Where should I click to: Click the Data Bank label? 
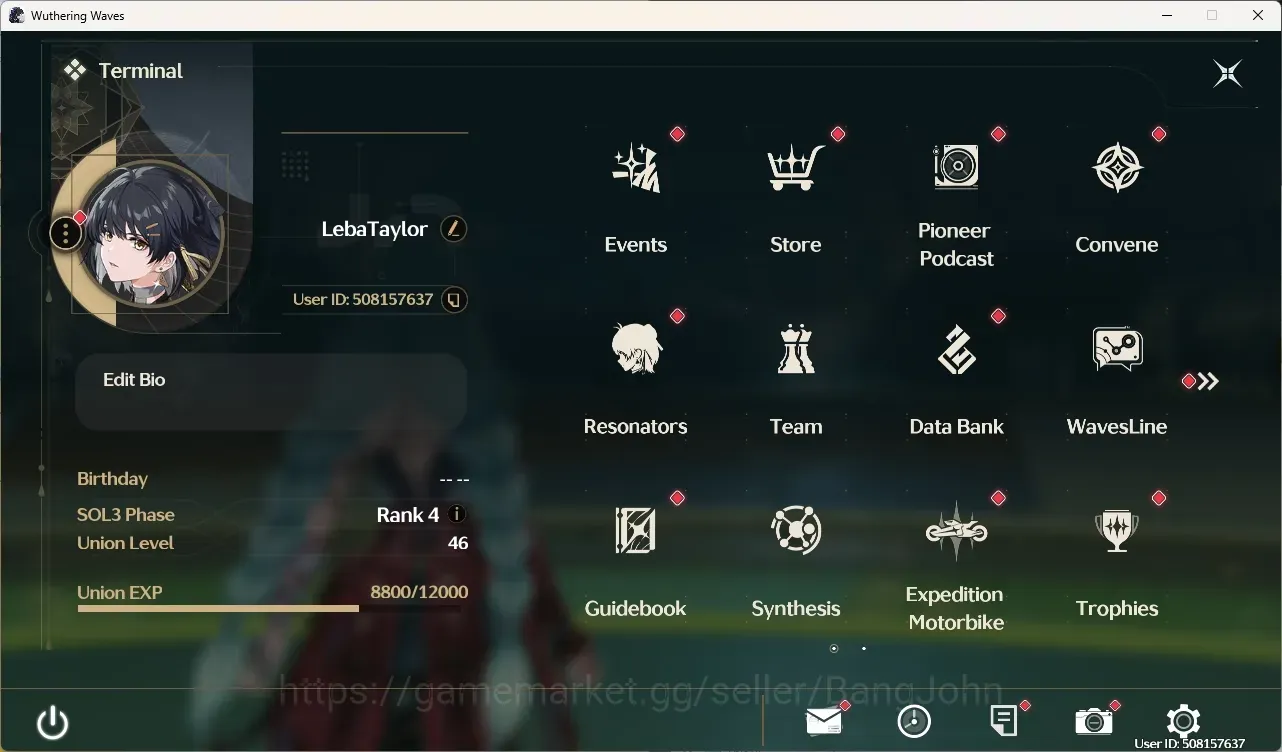tap(956, 426)
